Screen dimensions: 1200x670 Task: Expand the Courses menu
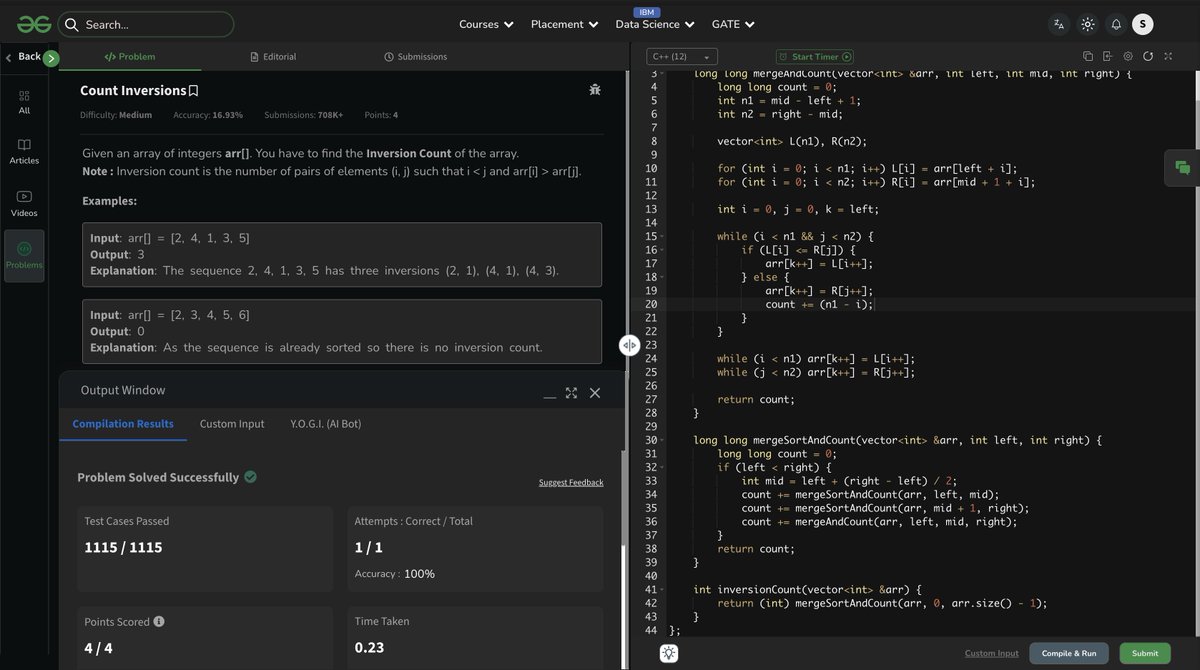pos(486,24)
